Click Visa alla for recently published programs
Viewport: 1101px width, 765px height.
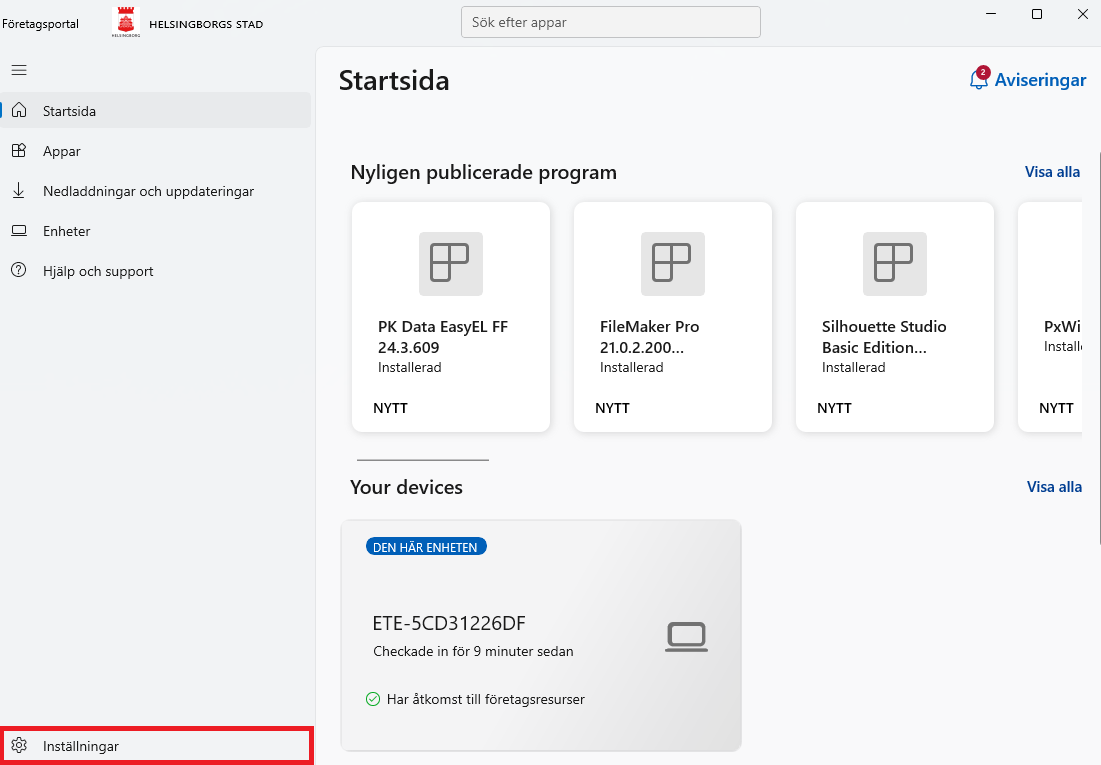coord(1052,171)
